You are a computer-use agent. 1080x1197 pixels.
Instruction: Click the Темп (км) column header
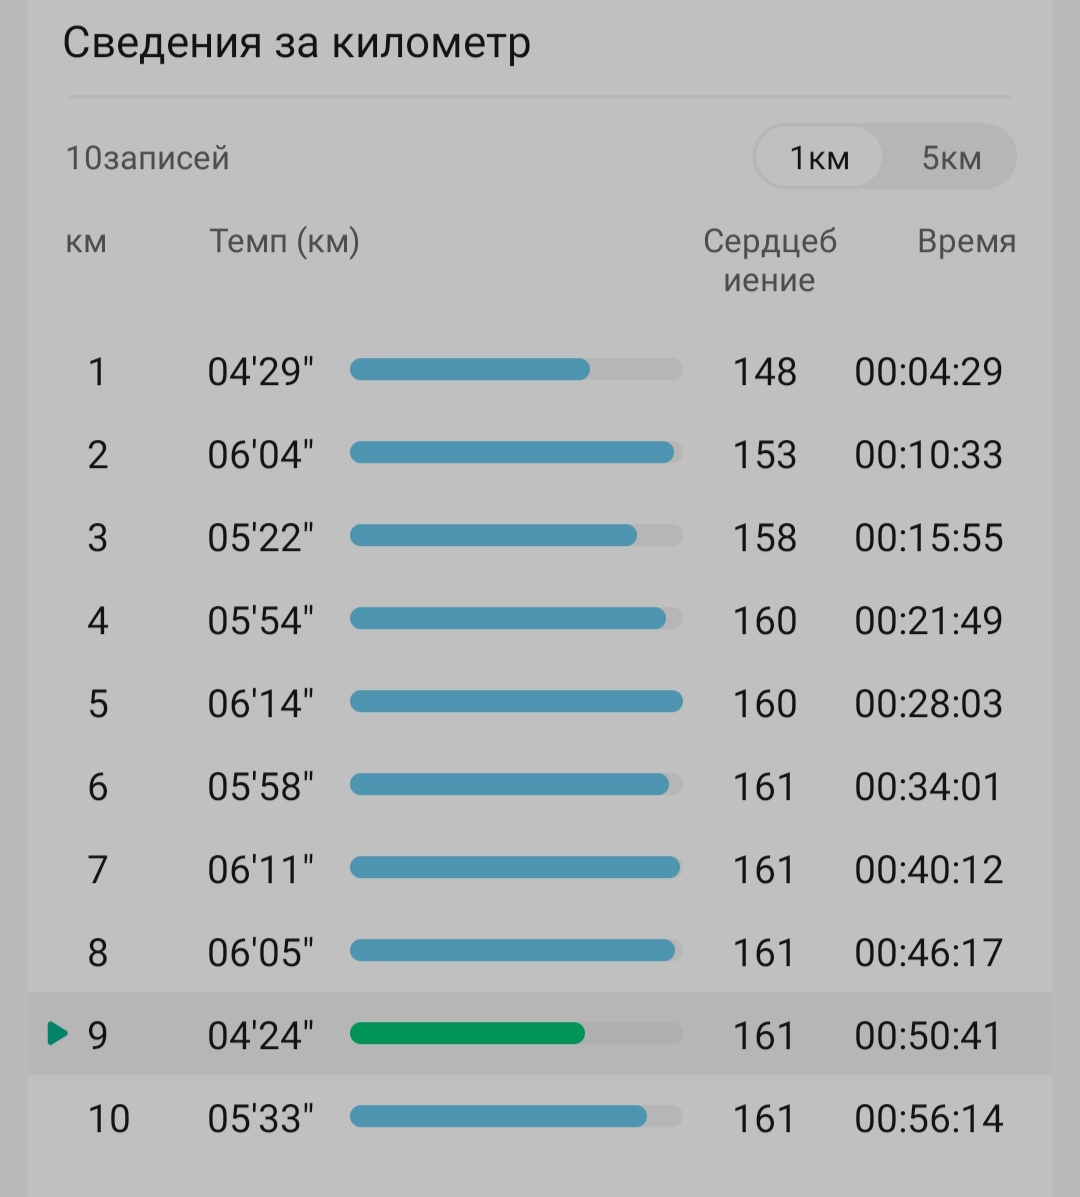click(284, 241)
